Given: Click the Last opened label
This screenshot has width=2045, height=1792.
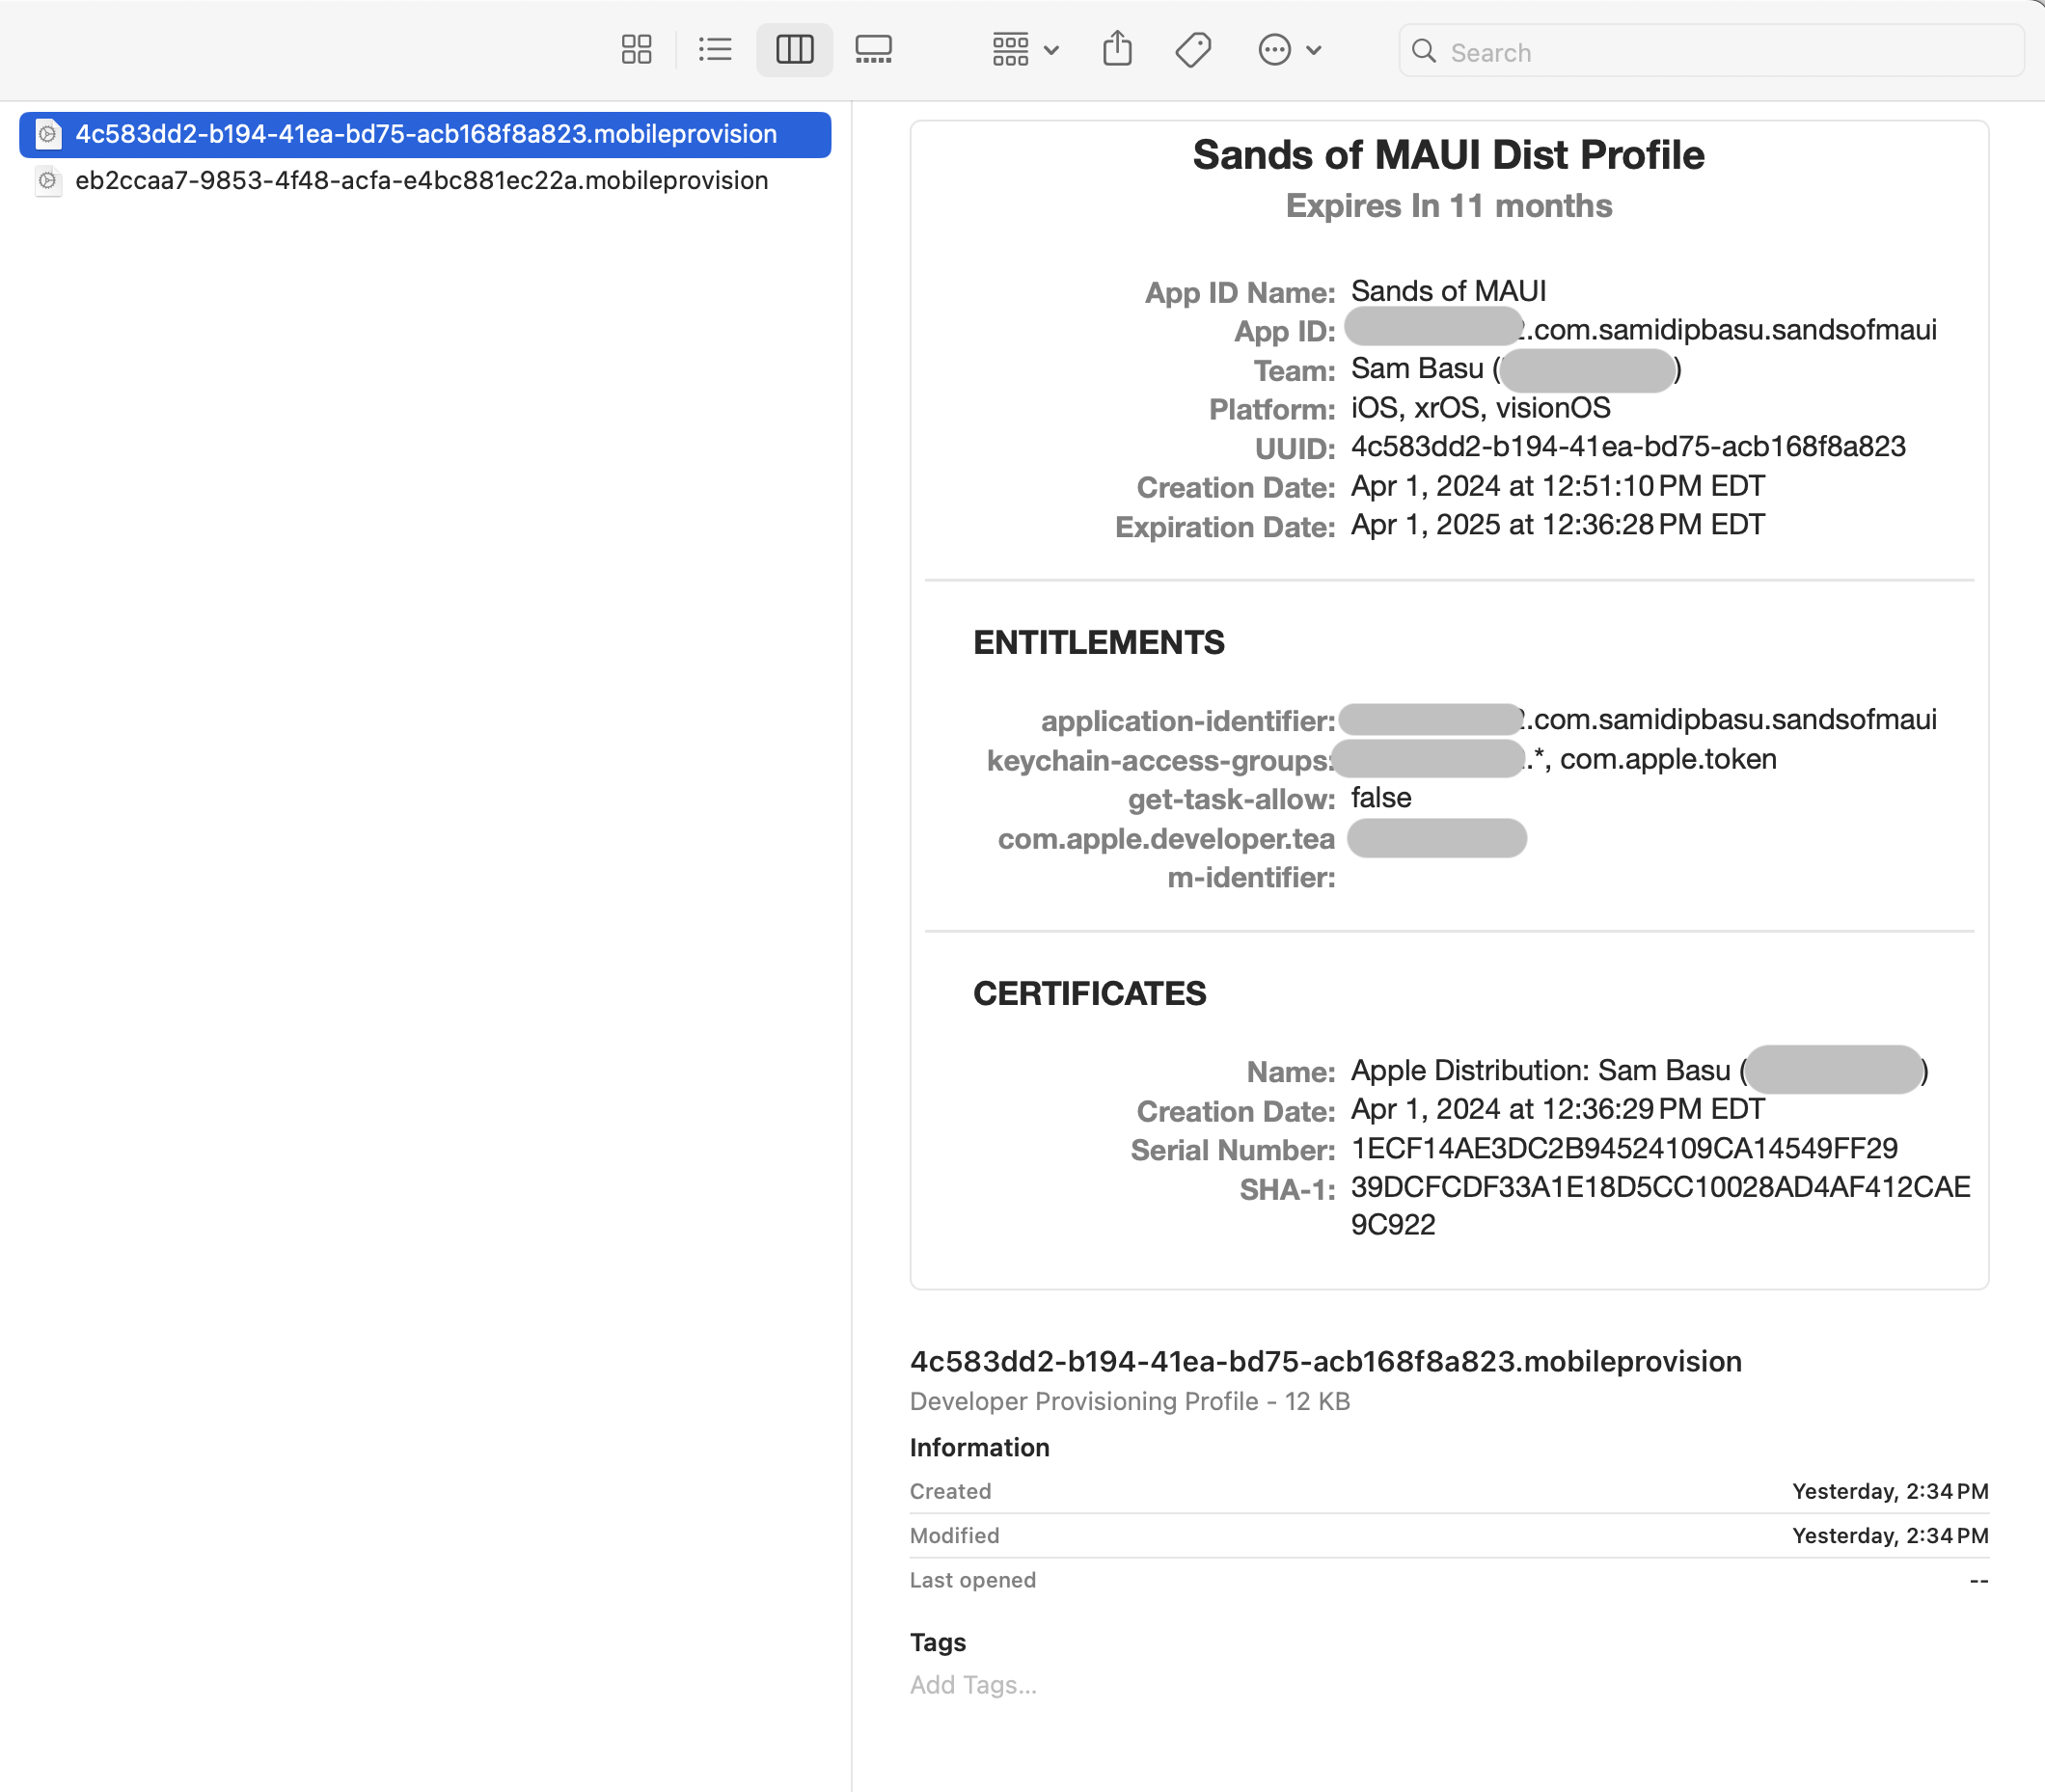Looking at the screenshot, I should coord(973,1580).
